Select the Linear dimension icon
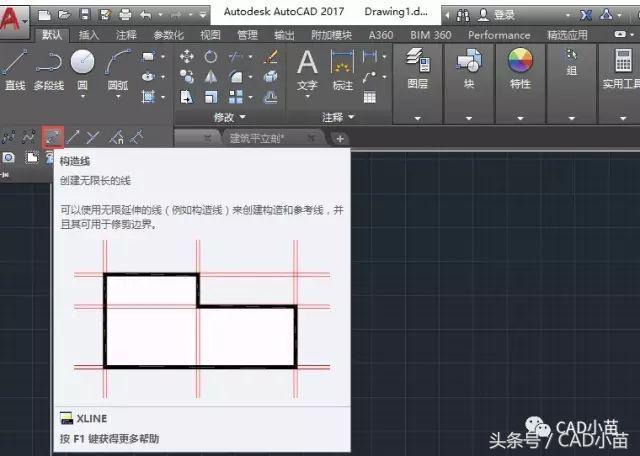 pos(370,56)
